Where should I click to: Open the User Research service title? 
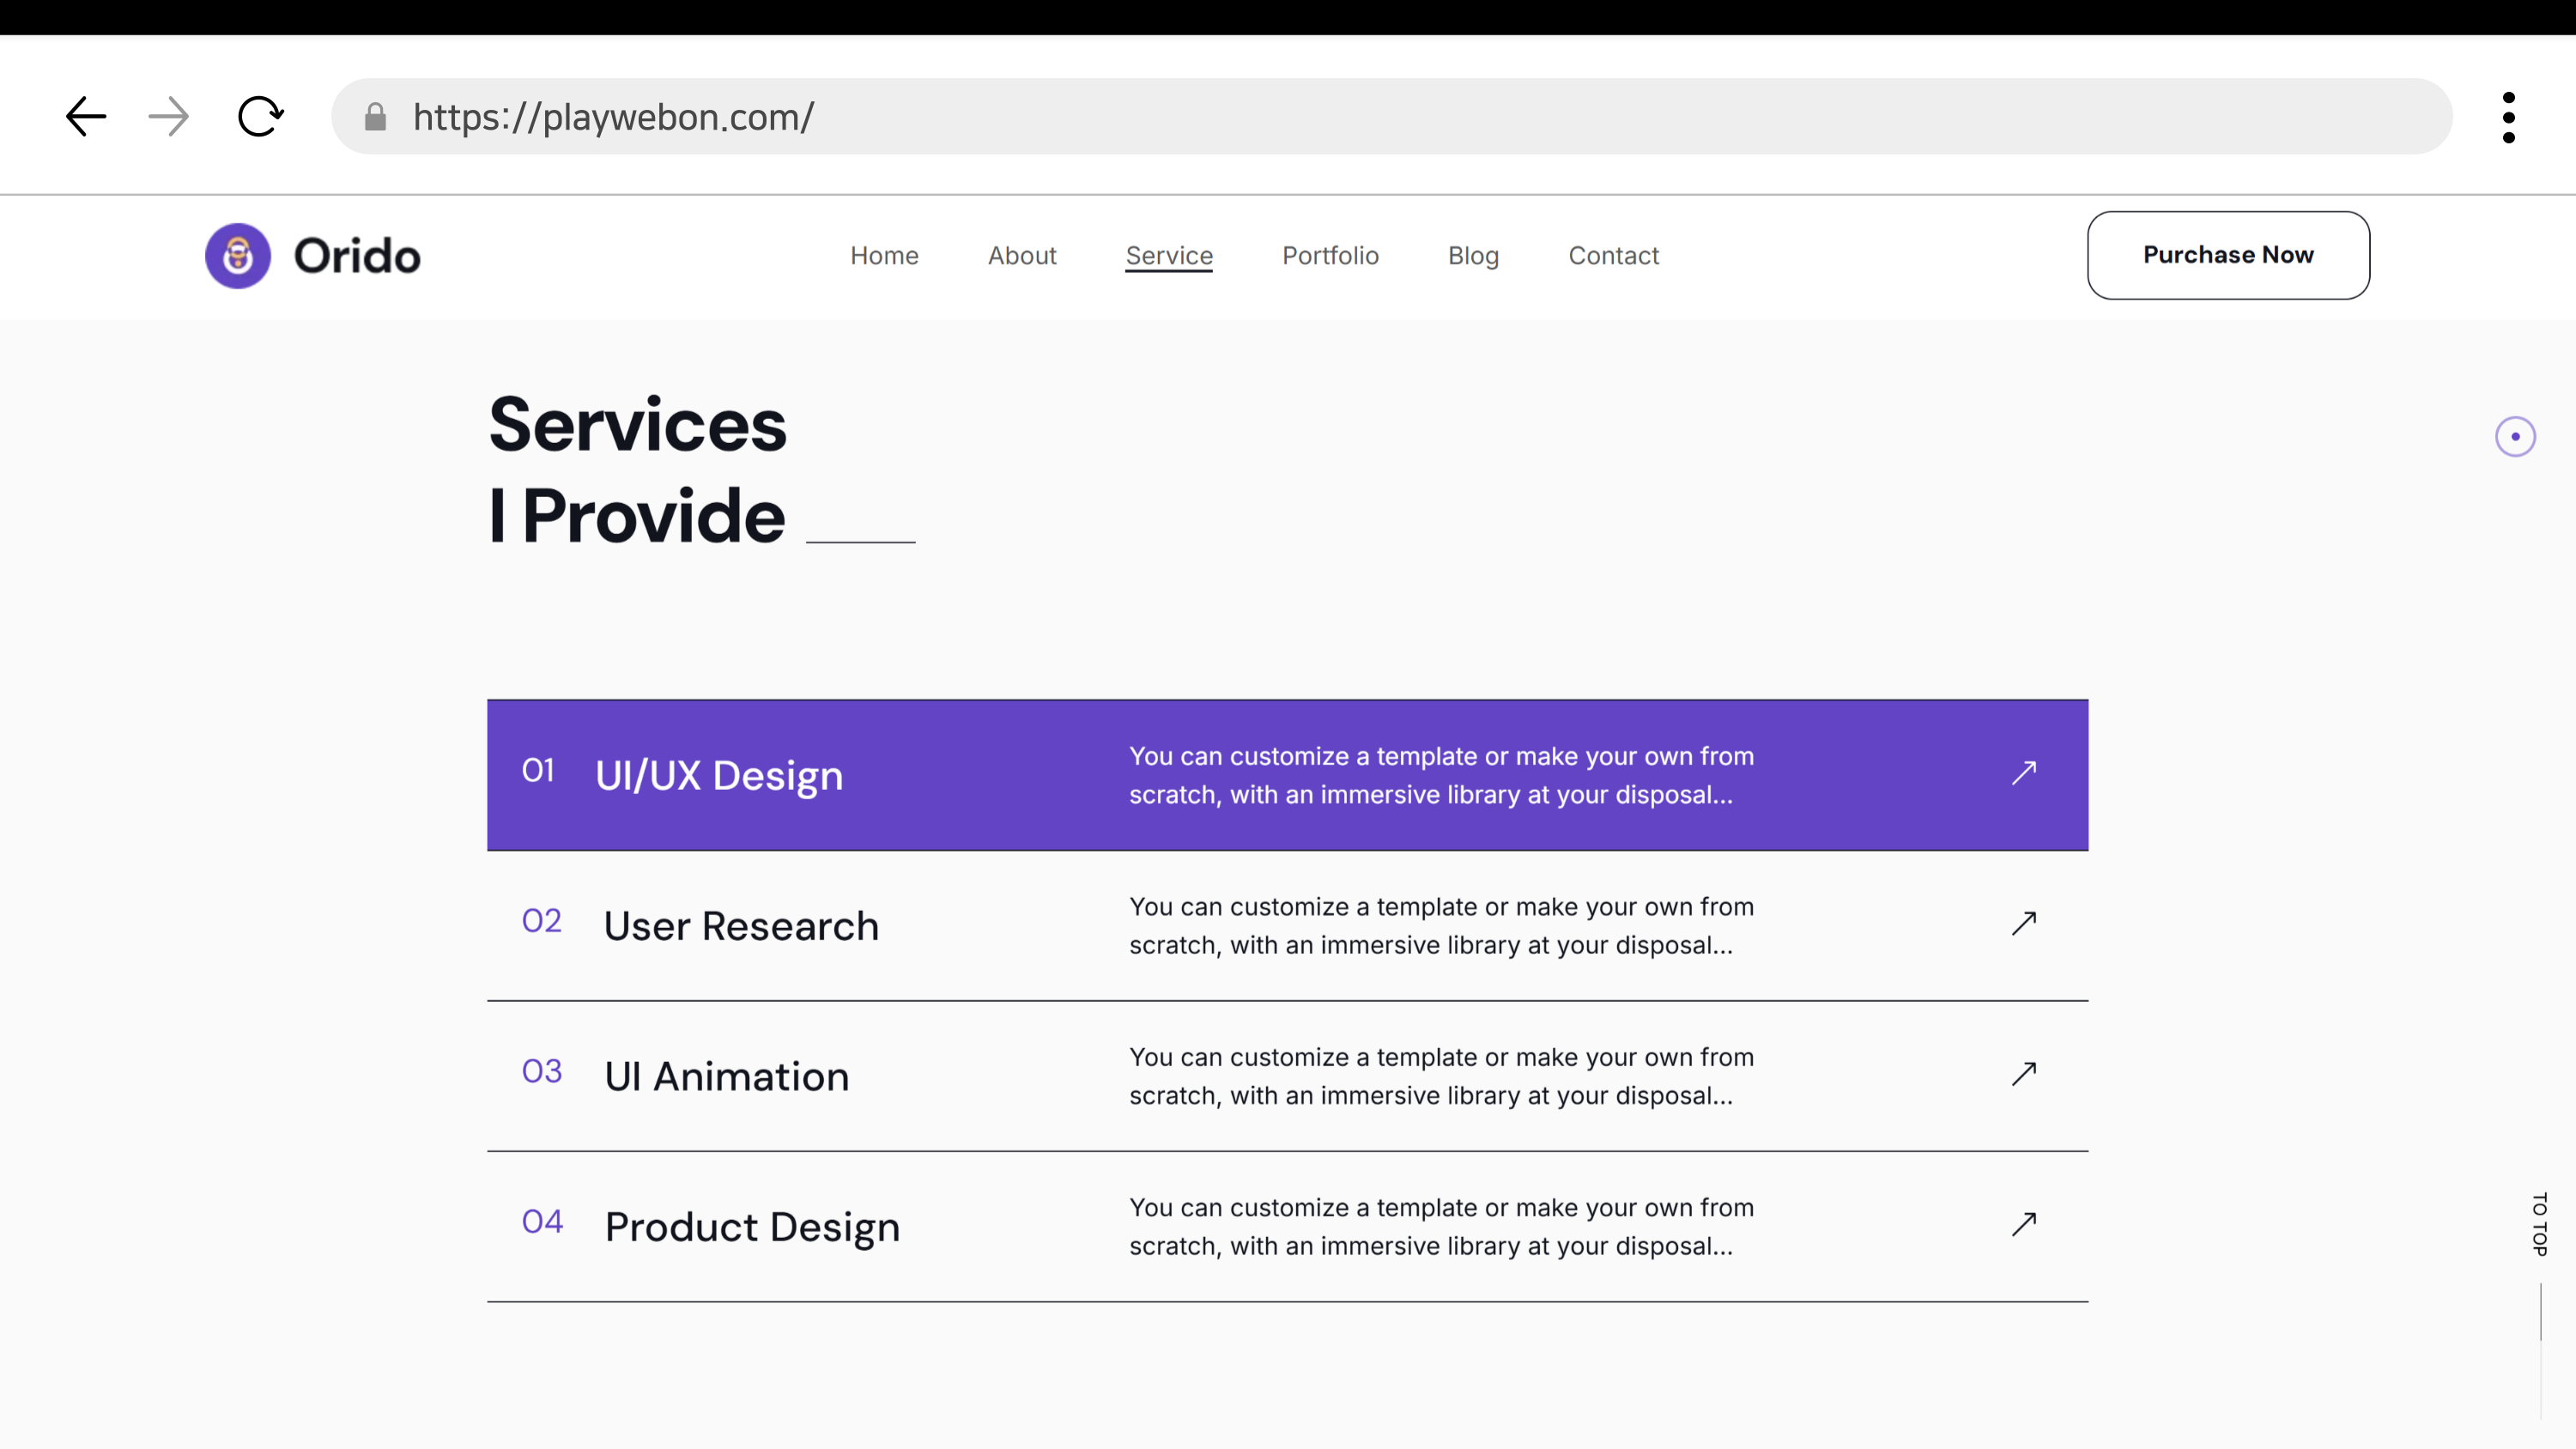pyautogui.click(x=741, y=926)
